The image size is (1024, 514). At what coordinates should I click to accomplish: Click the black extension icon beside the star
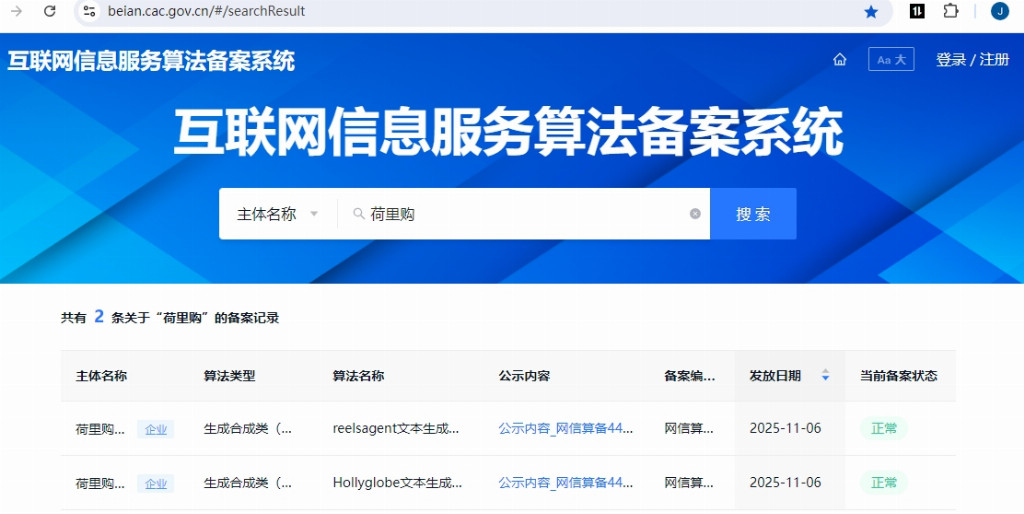pos(916,11)
